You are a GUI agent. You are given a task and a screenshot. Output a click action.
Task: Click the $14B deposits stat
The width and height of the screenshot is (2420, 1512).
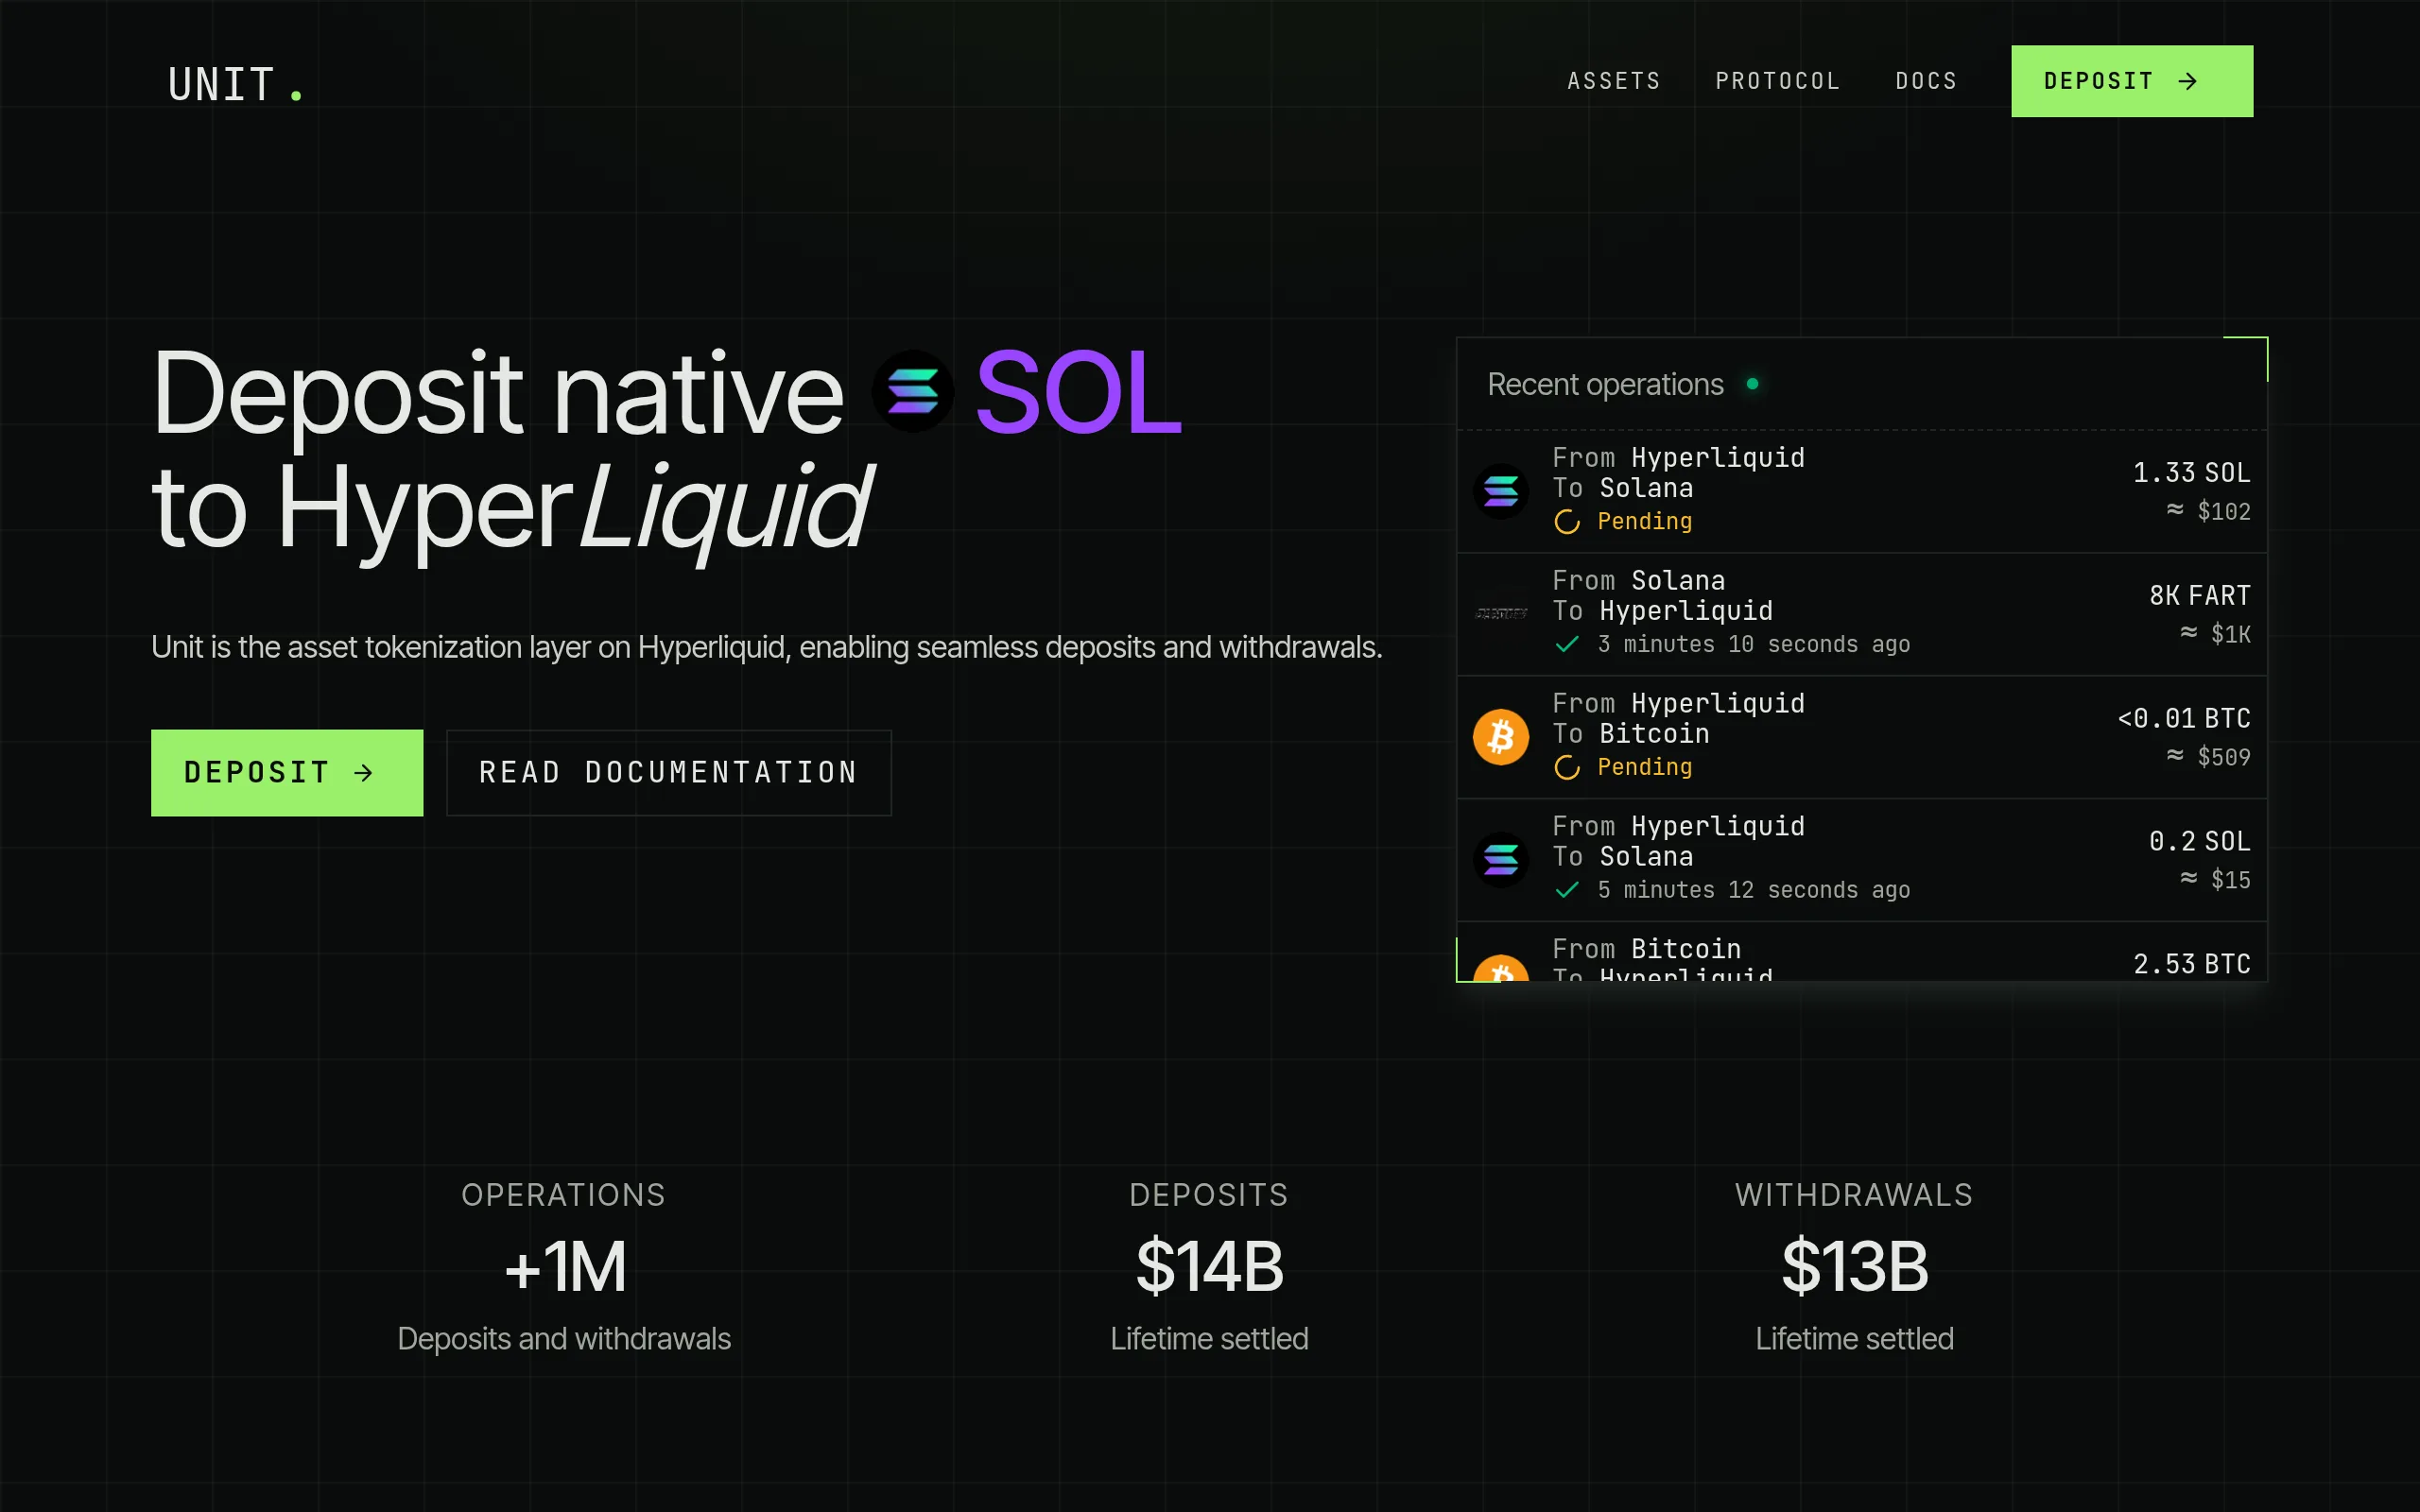1209,1267
